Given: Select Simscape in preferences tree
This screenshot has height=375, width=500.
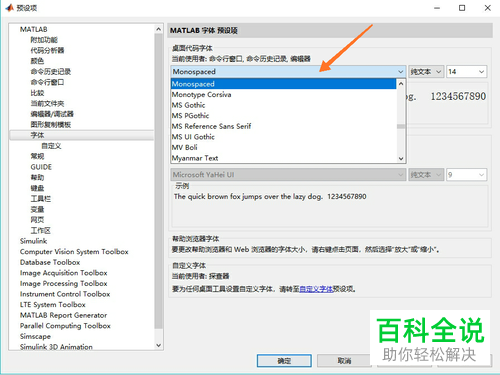Looking at the screenshot, I should tap(35, 336).
